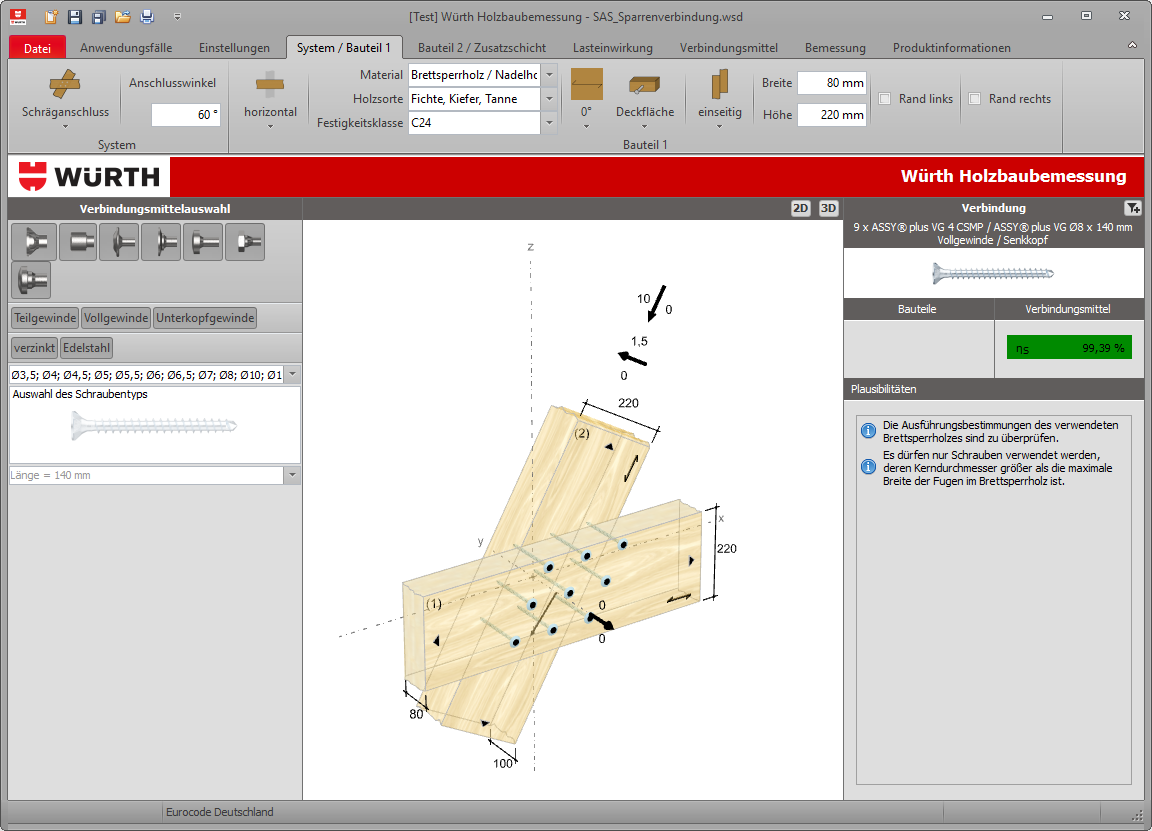Screen dimensions: 1152x831
Task: Click the Würth application logo icon in title bar
Action: coord(18,16)
